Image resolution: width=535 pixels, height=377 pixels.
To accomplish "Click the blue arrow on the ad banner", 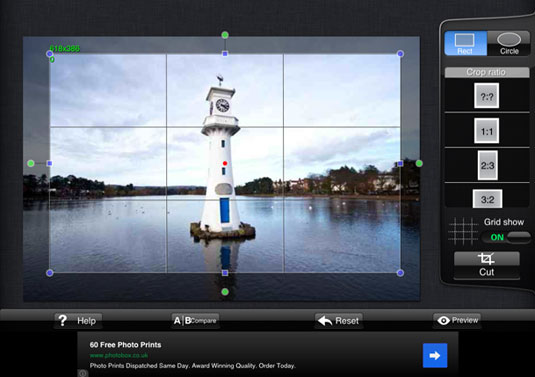I will tap(435, 356).
